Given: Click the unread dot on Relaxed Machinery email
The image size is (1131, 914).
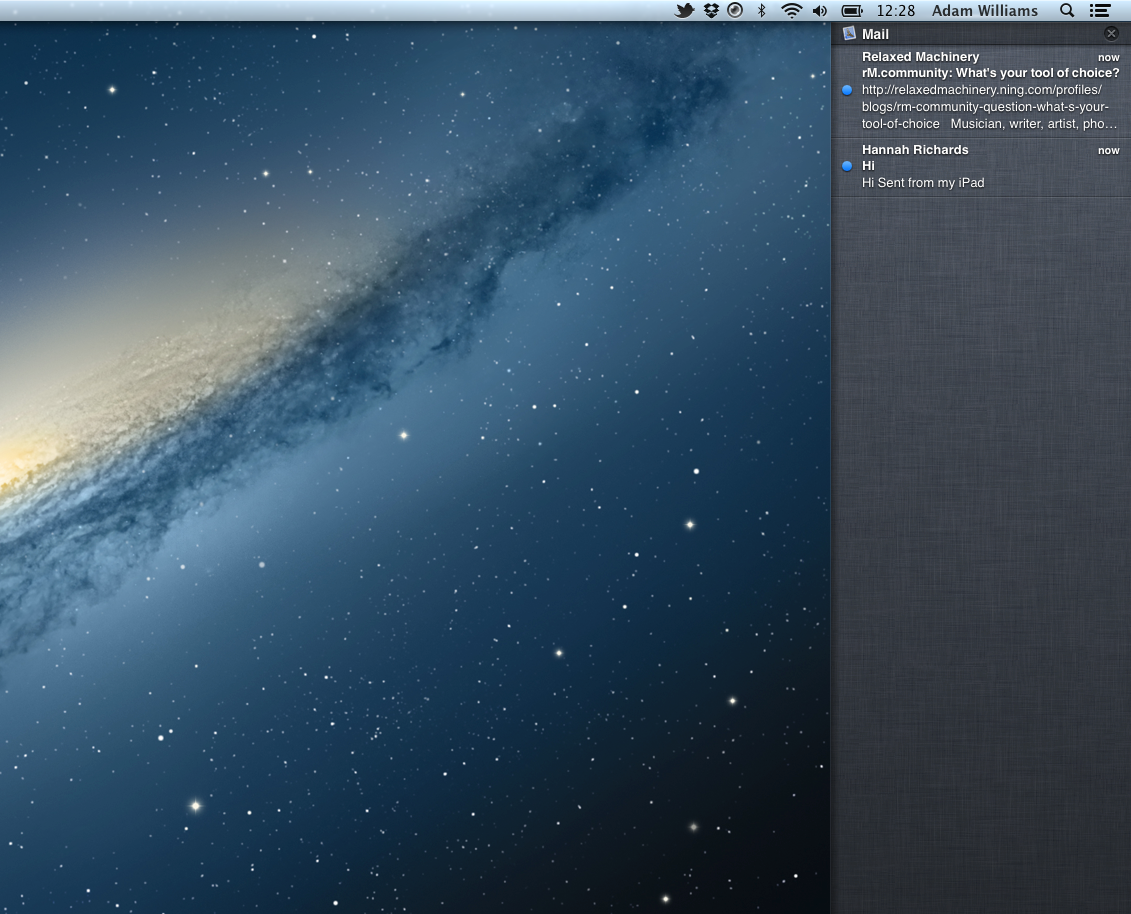Looking at the screenshot, I should pos(848,90).
